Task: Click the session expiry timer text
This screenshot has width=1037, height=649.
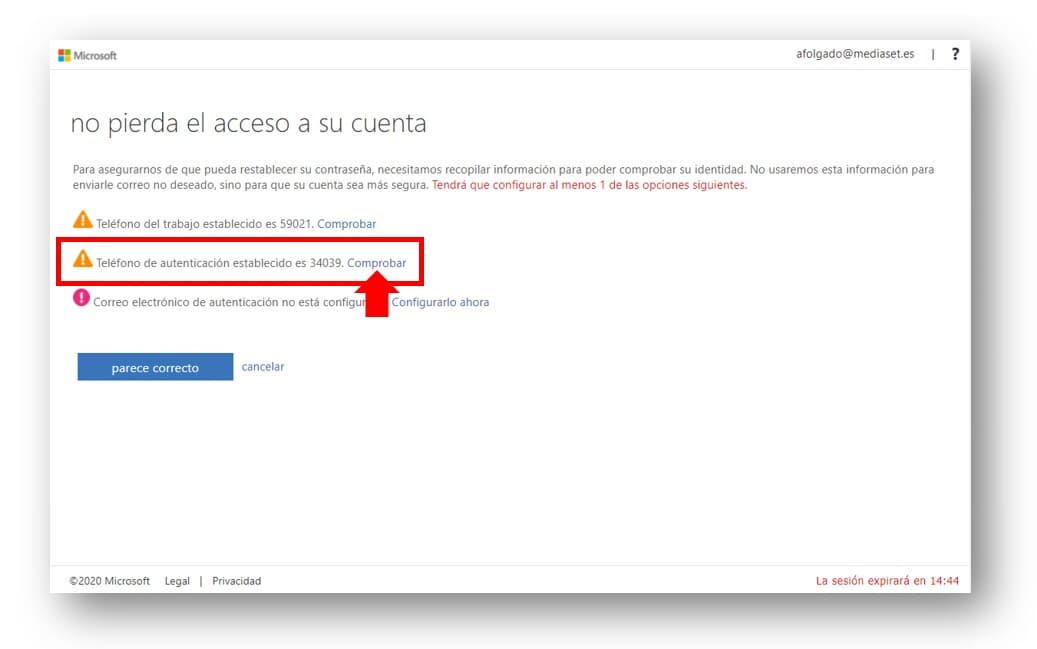Action: (x=887, y=581)
